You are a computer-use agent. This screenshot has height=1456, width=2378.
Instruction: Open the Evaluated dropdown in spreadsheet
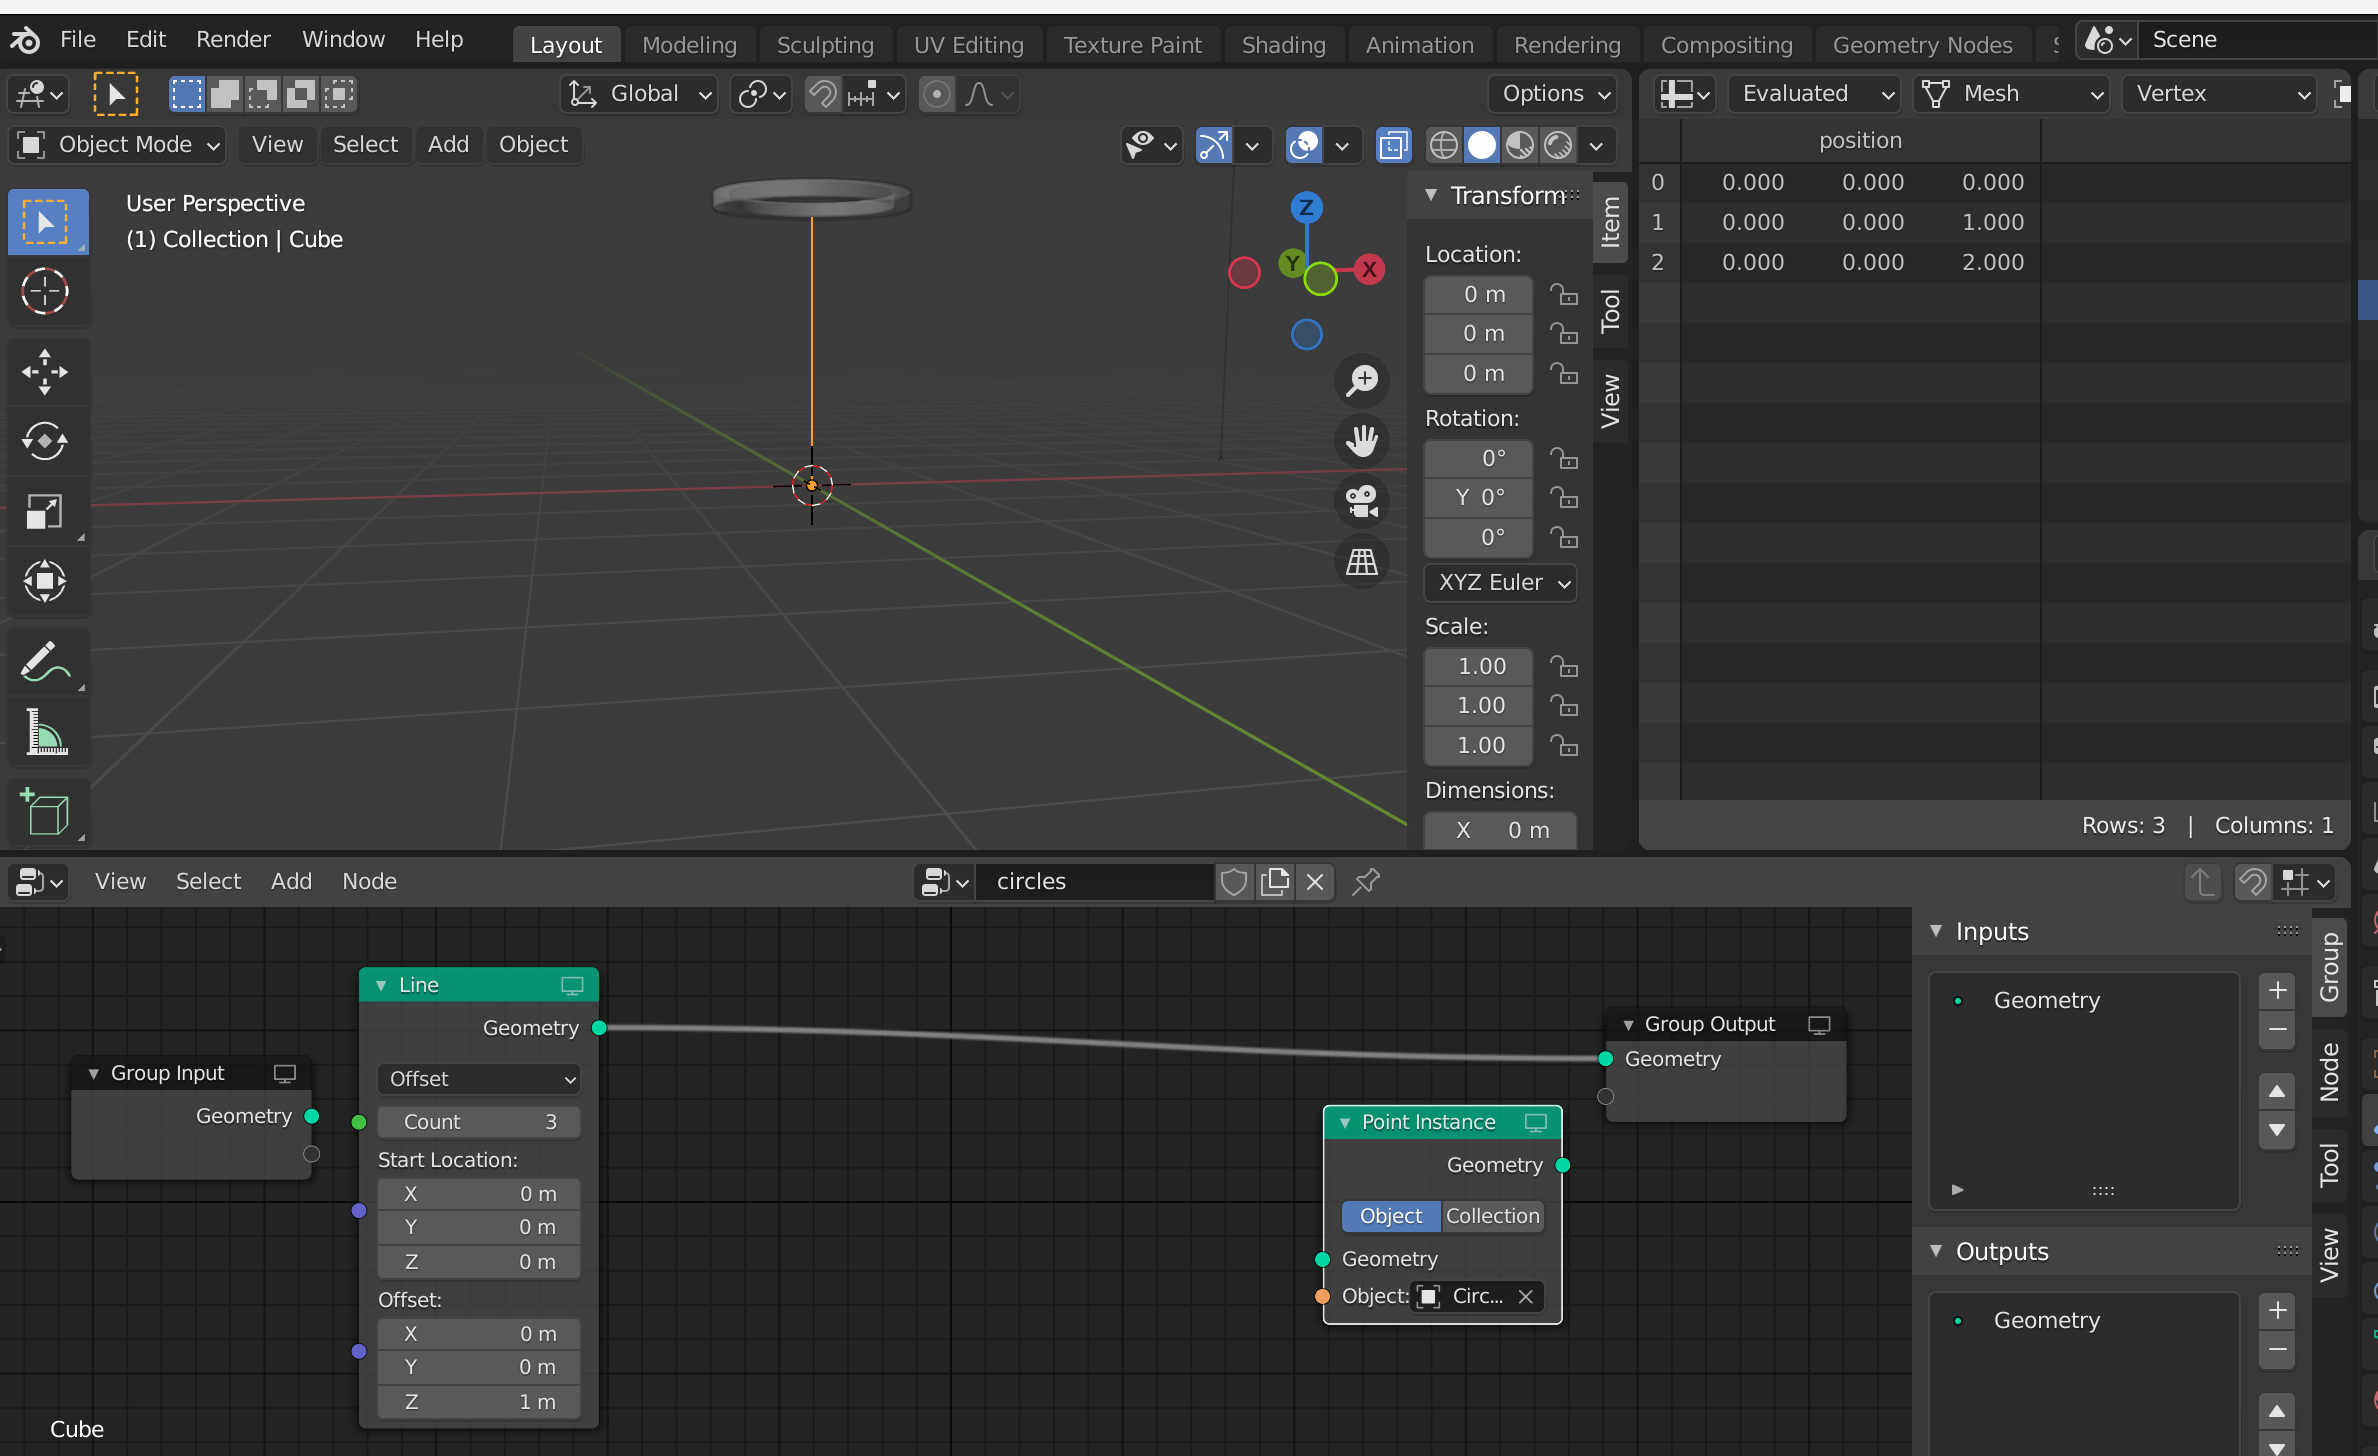click(1814, 95)
